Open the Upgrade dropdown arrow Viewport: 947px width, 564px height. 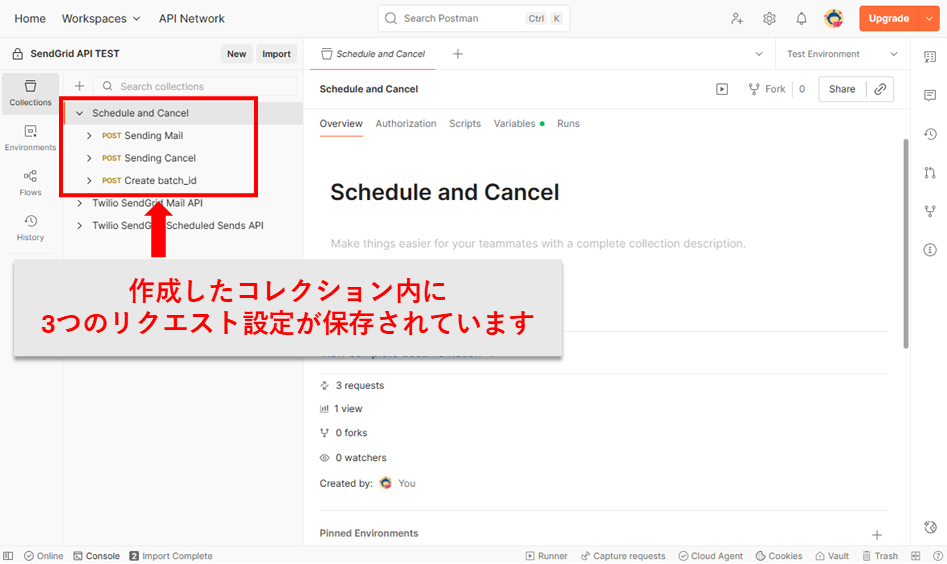pos(929,19)
